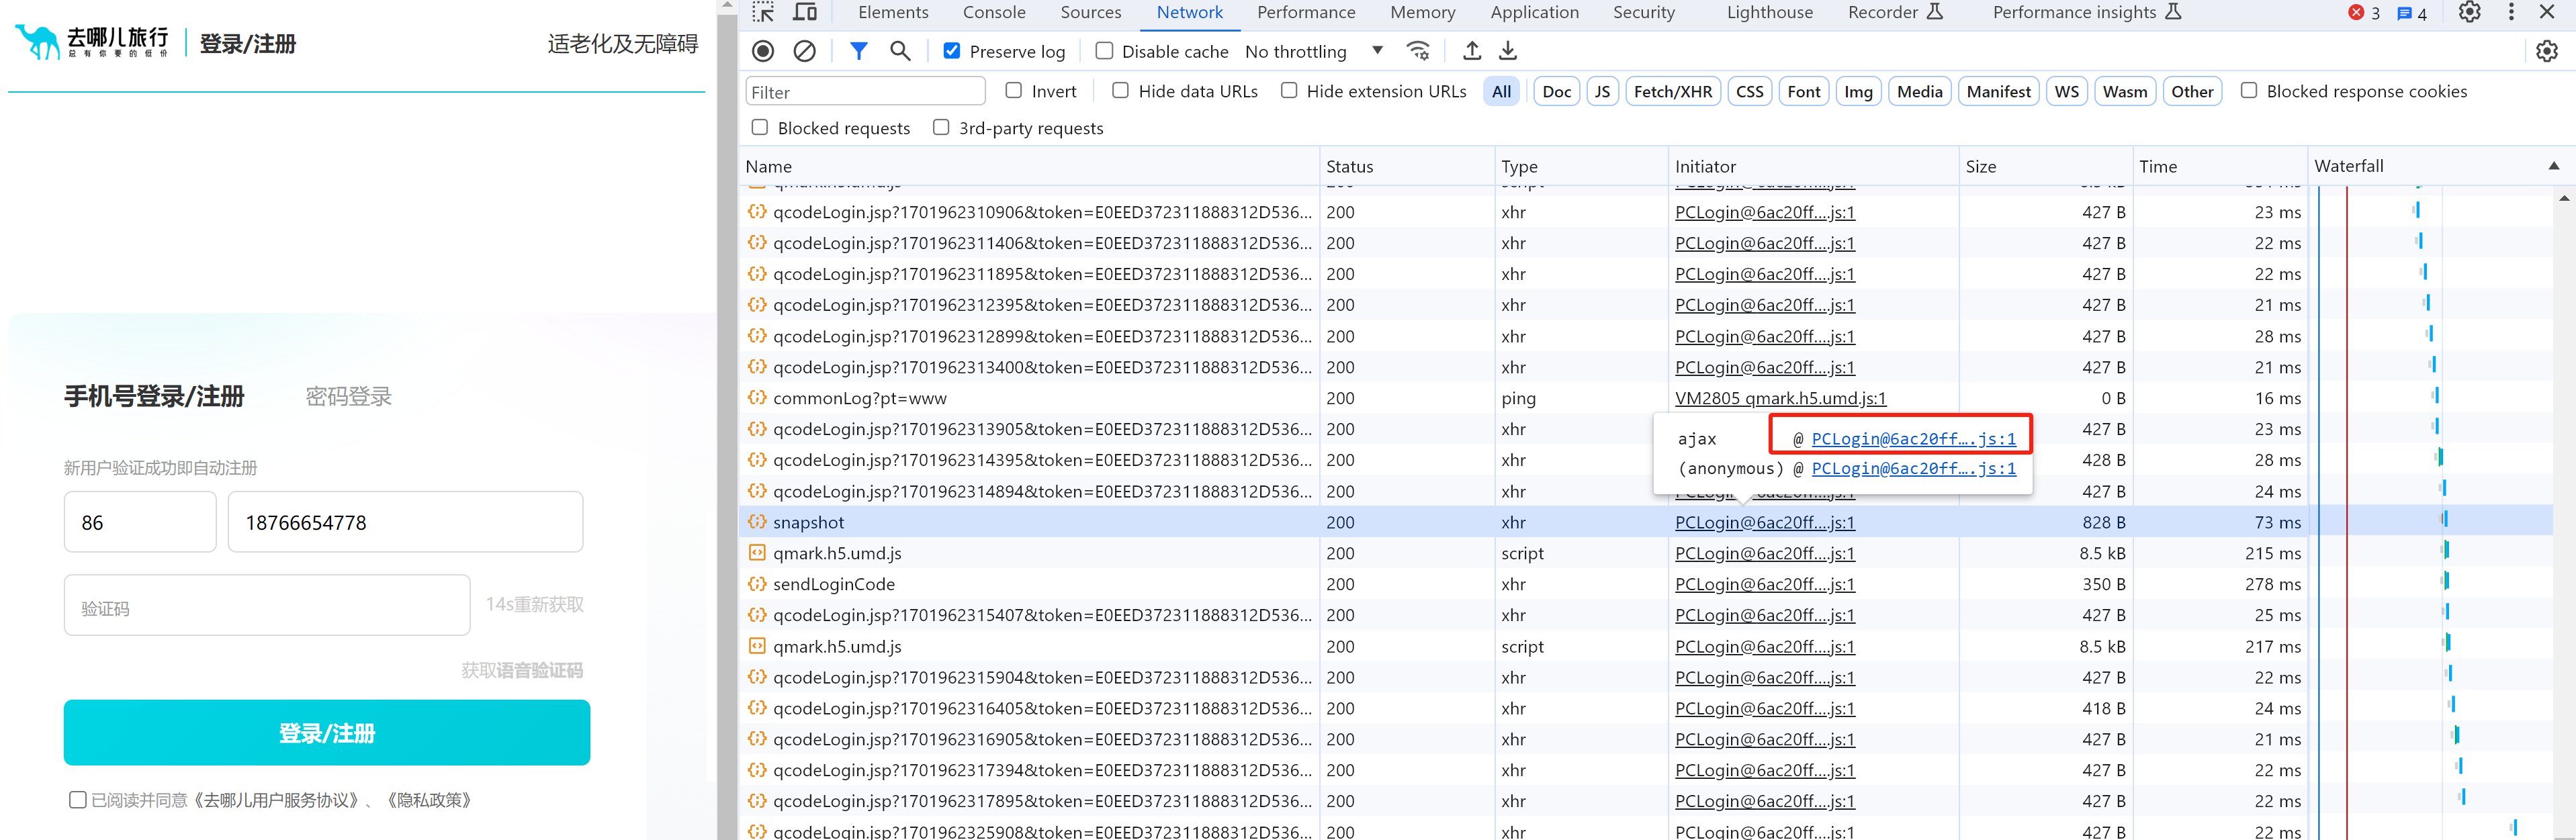Check Blocked requests

tap(759, 128)
